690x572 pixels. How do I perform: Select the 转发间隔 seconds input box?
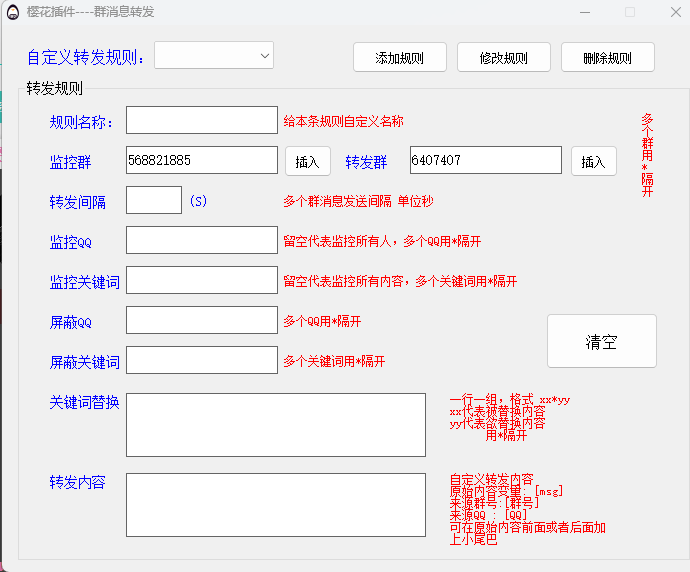(x=154, y=200)
